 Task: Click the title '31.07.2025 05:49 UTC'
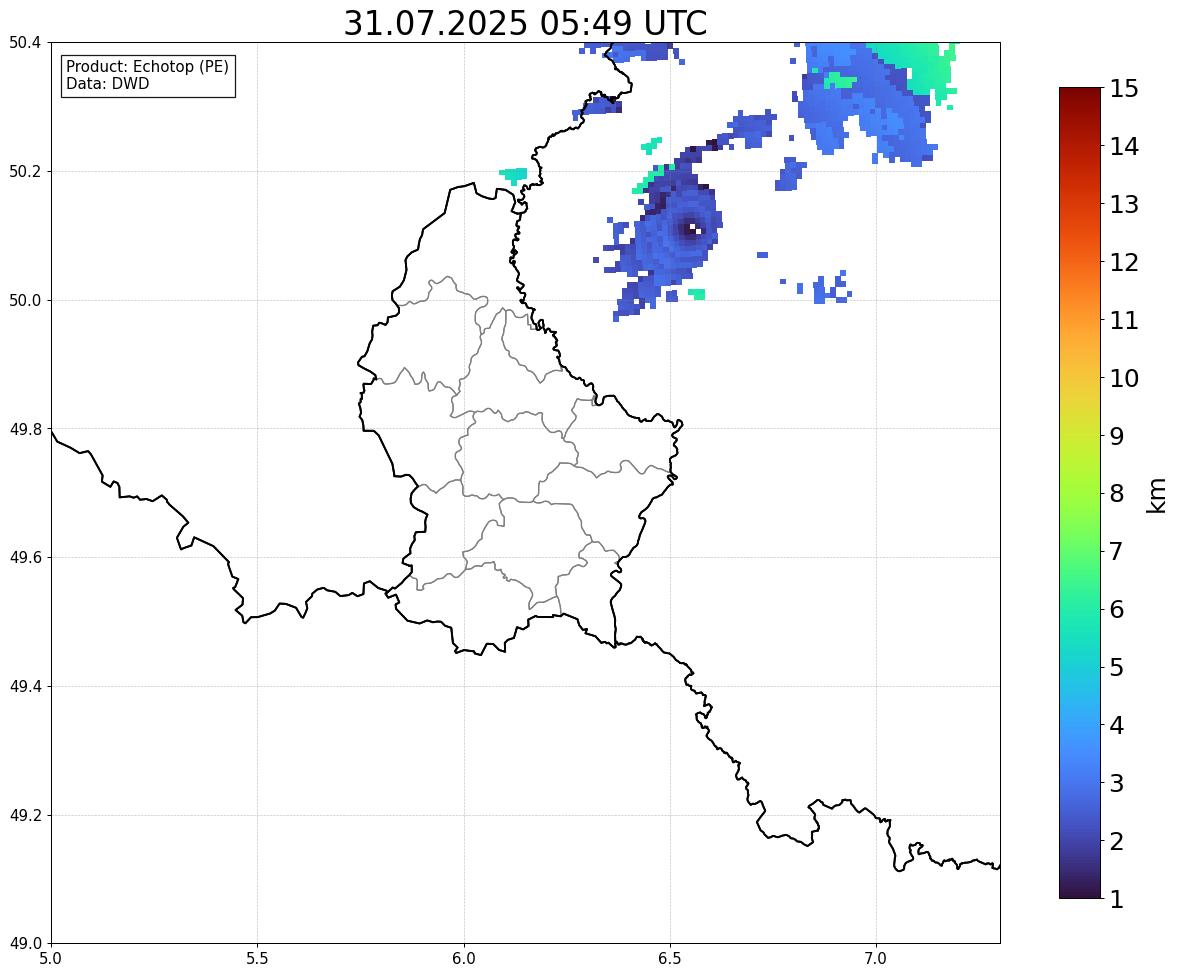(x=525, y=23)
